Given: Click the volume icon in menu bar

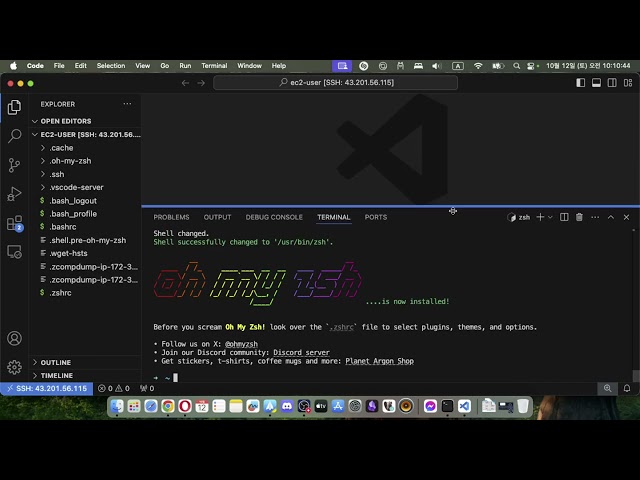Looking at the screenshot, I should coord(436,66).
